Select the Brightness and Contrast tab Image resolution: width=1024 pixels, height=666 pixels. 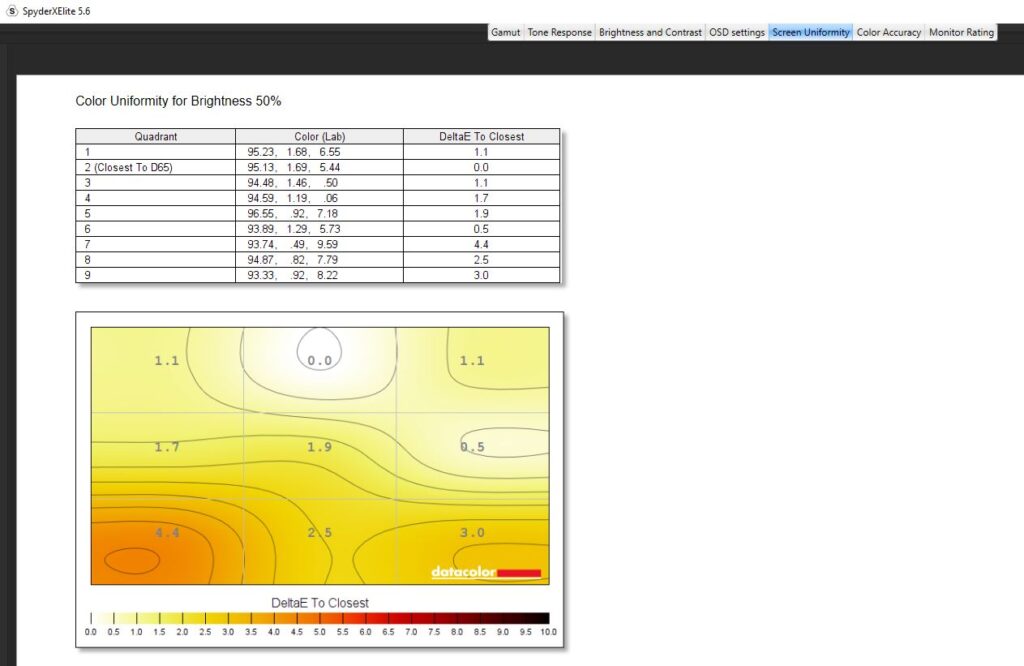click(650, 32)
